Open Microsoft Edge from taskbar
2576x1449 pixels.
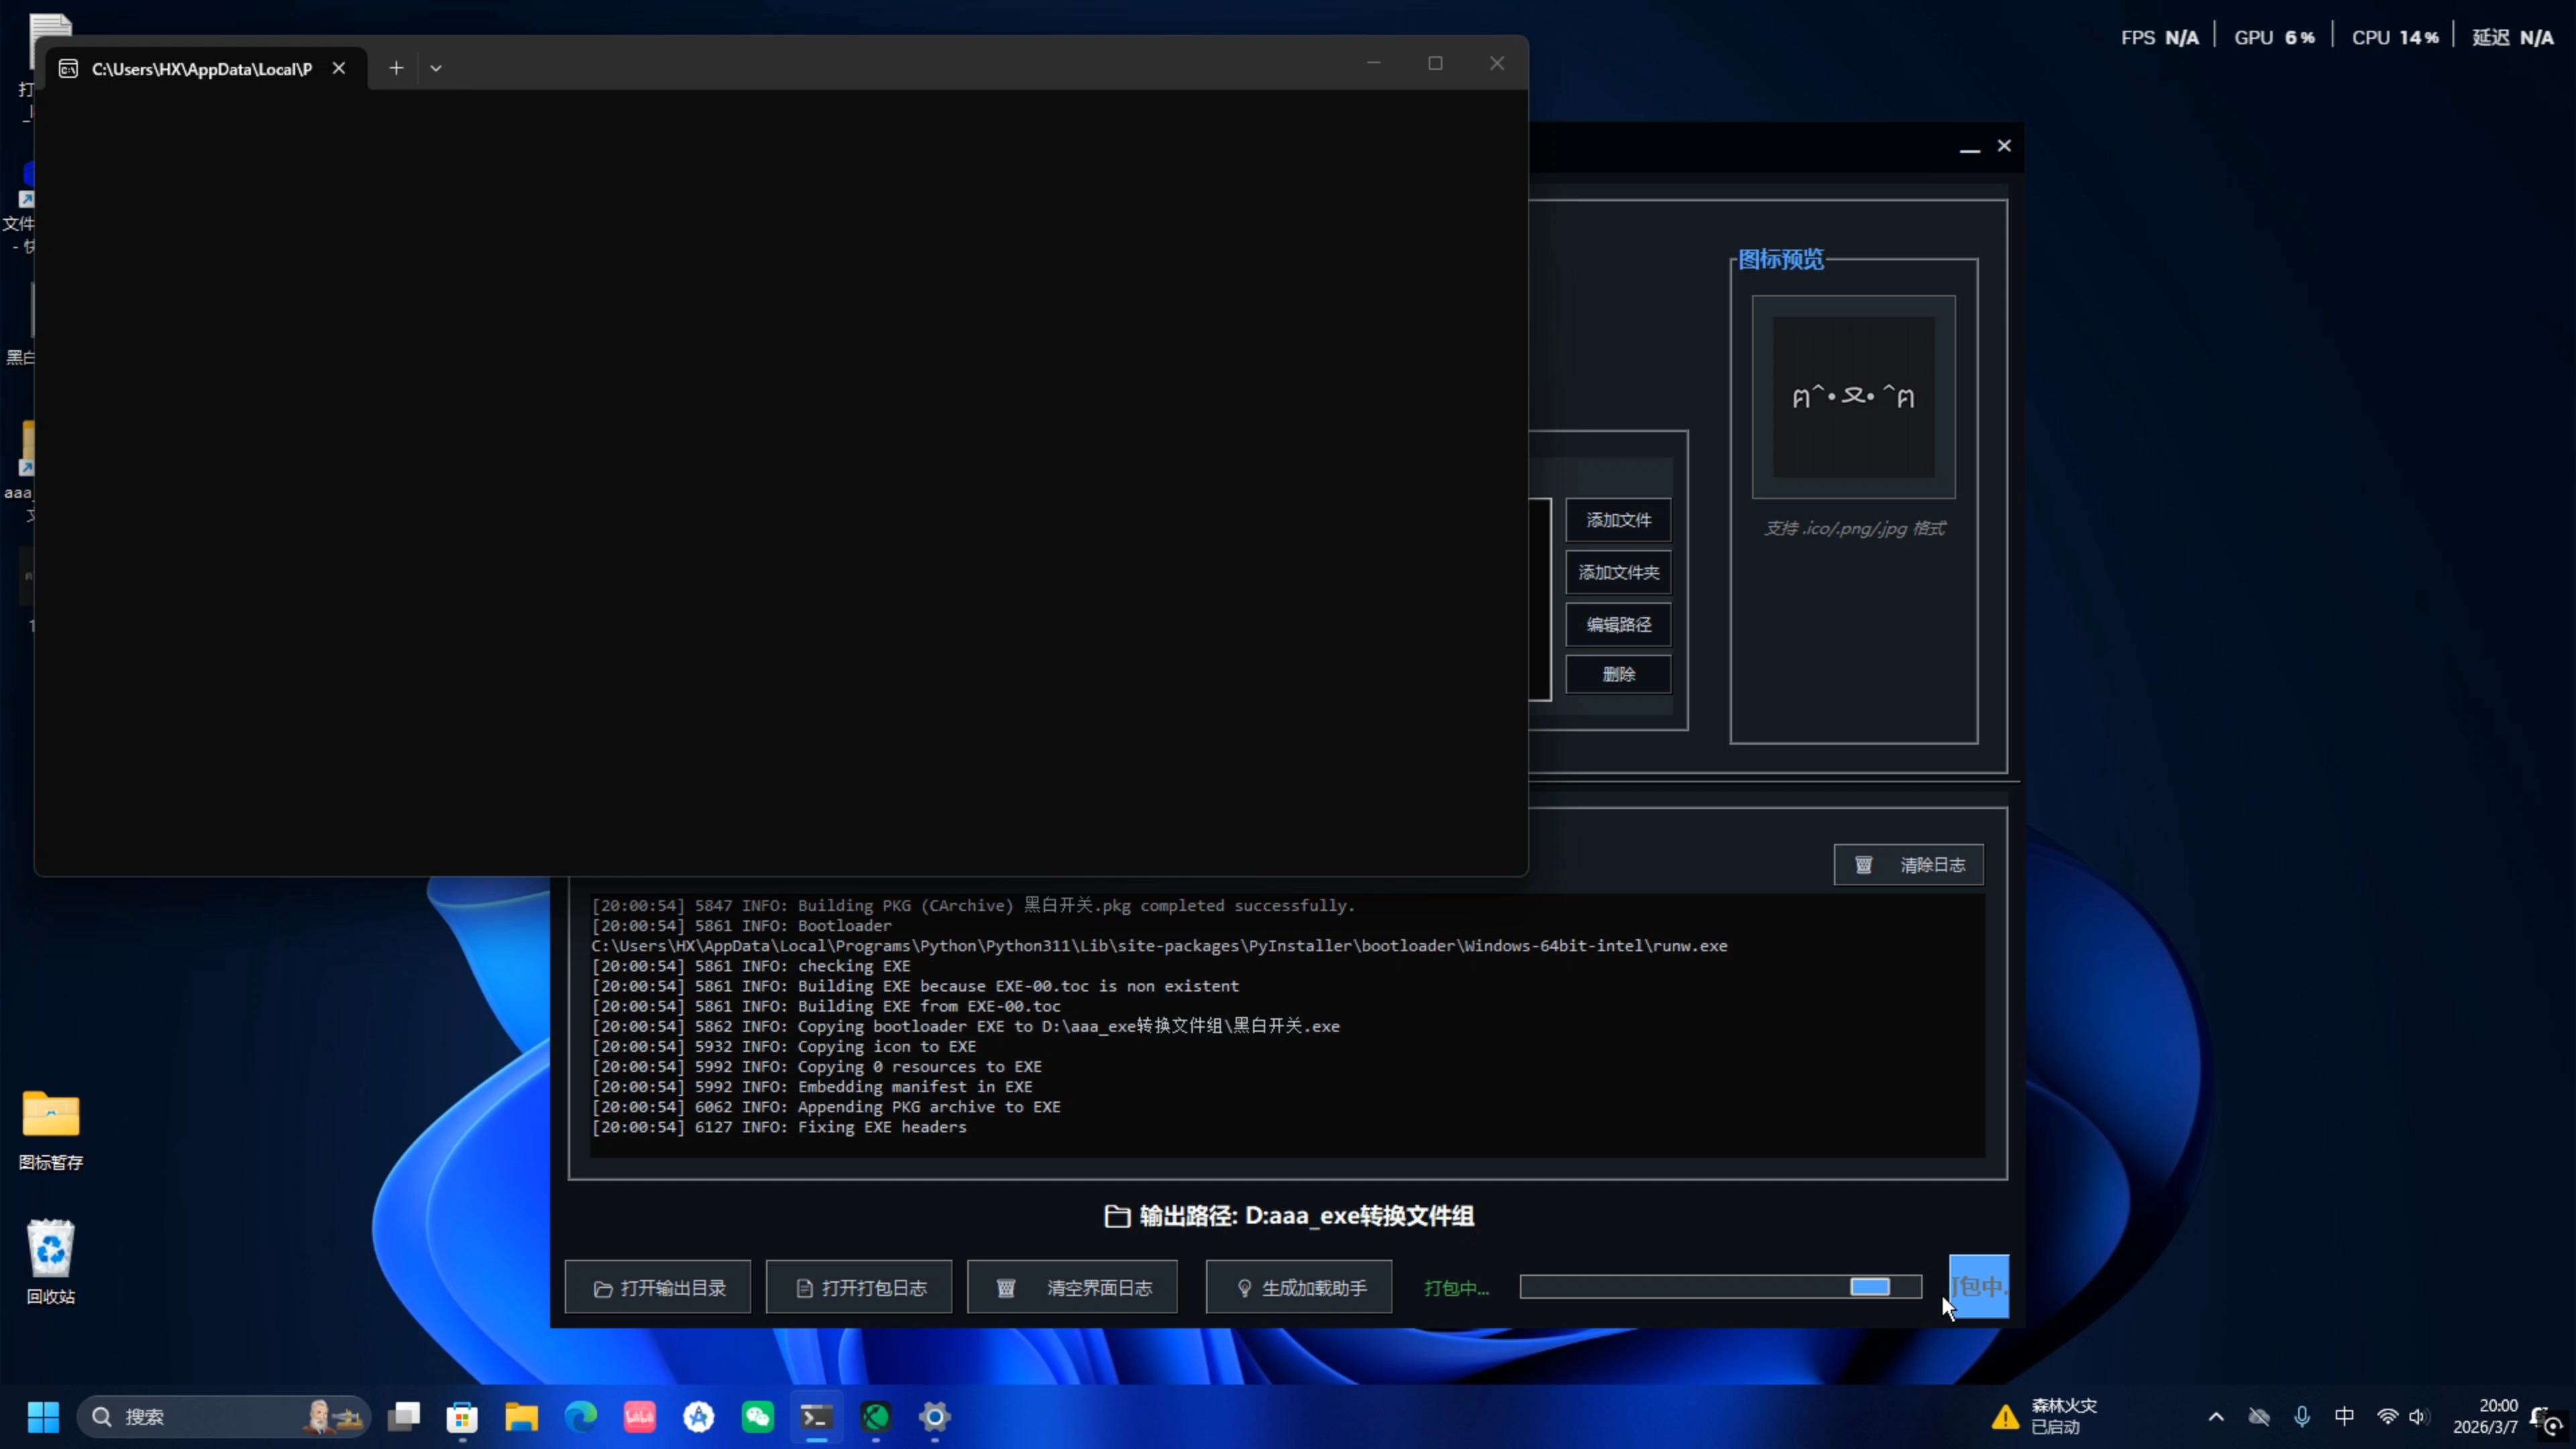[580, 1416]
